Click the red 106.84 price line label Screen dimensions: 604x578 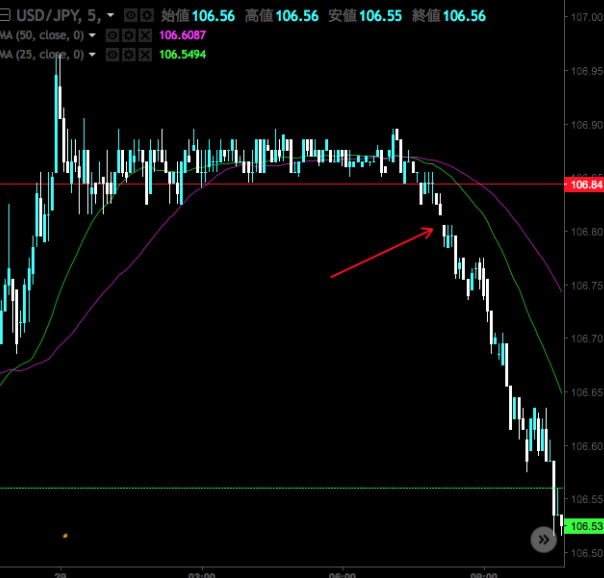tap(584, 185)
